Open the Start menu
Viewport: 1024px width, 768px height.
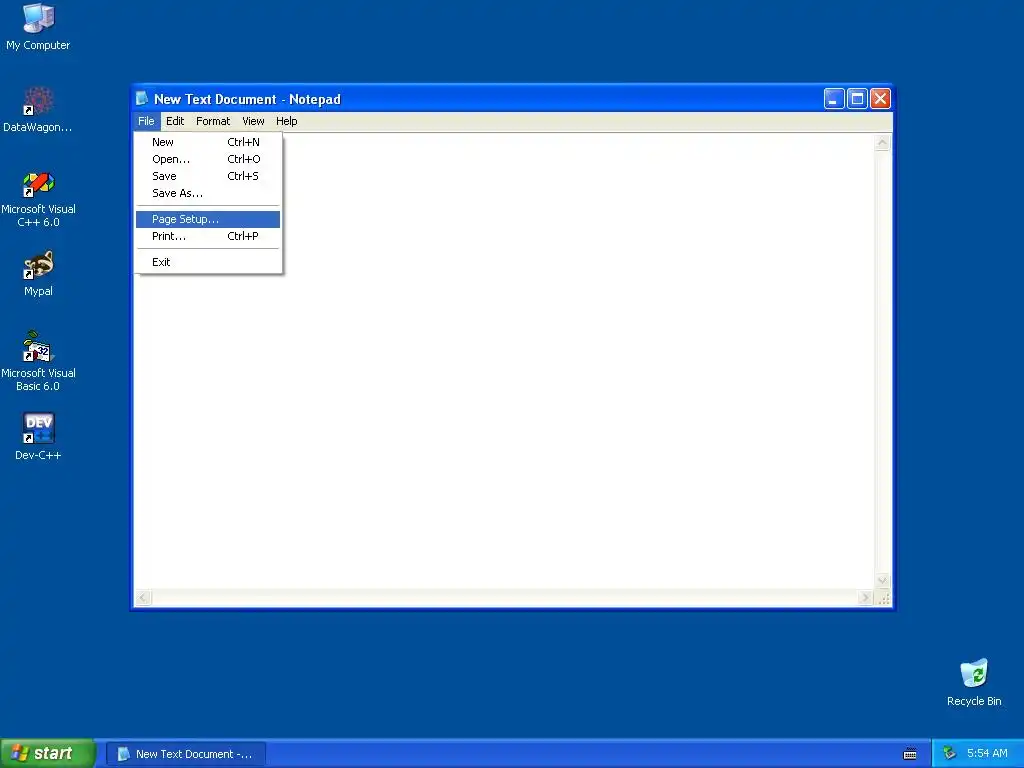click(47, 753)
